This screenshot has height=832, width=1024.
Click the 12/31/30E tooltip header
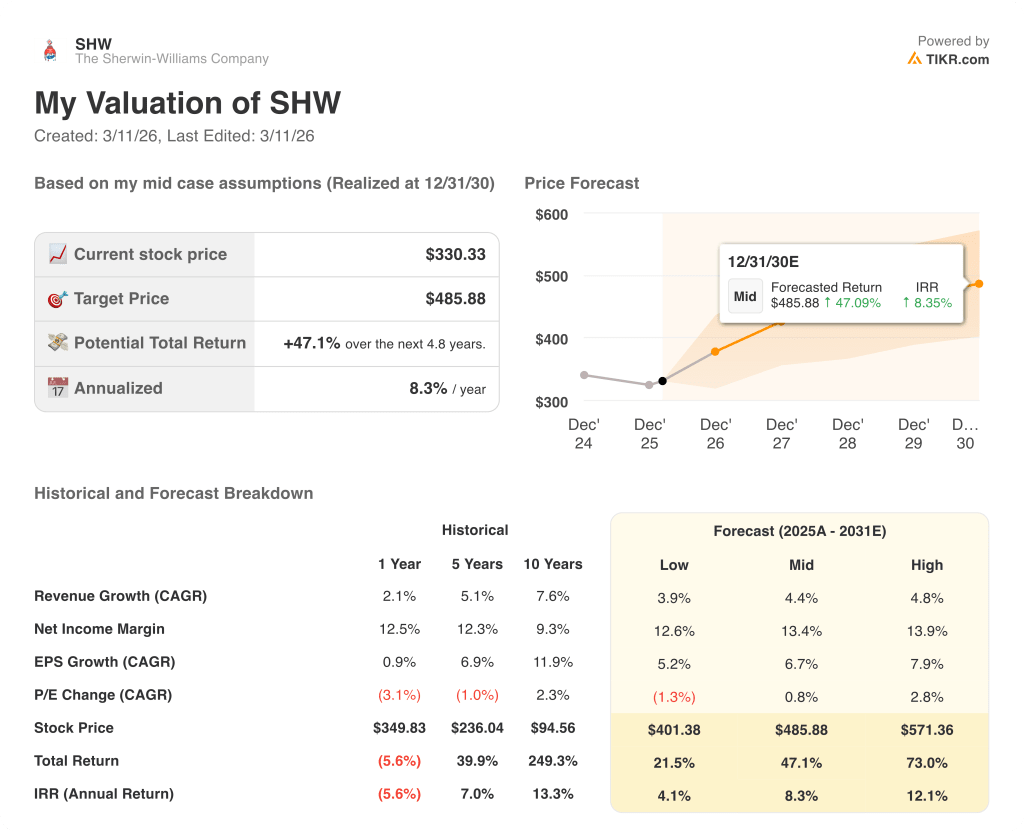pos(762,260)
